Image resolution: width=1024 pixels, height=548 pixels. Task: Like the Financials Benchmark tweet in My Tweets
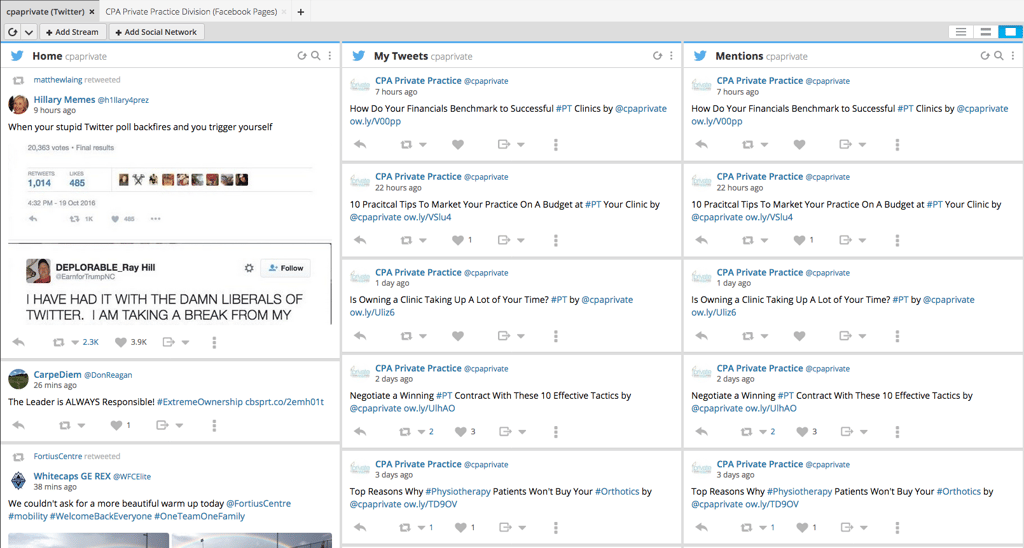pyautogui.click(x=458, y=144)
